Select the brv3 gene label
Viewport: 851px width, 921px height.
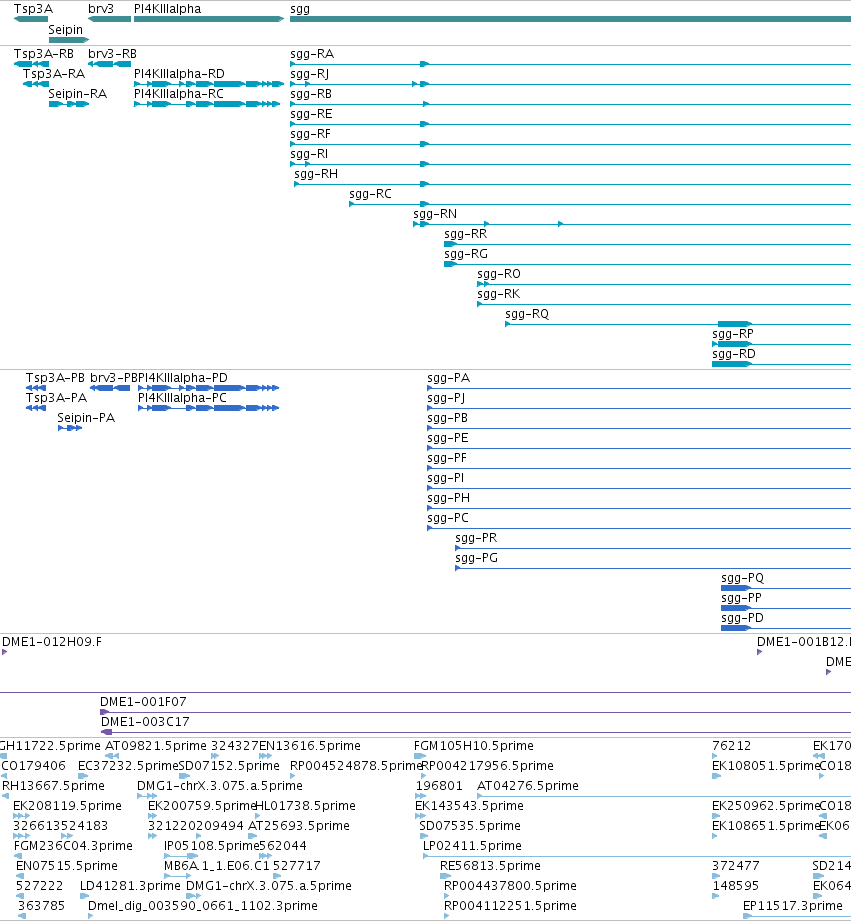(100, 9)
